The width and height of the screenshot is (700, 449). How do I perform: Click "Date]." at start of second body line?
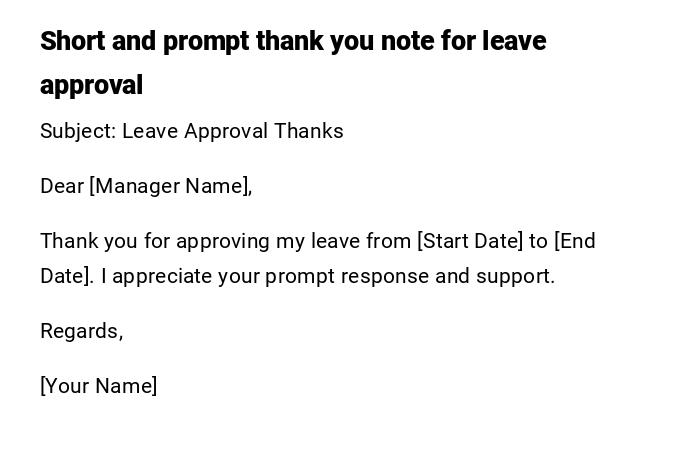(x=67, y=276)
